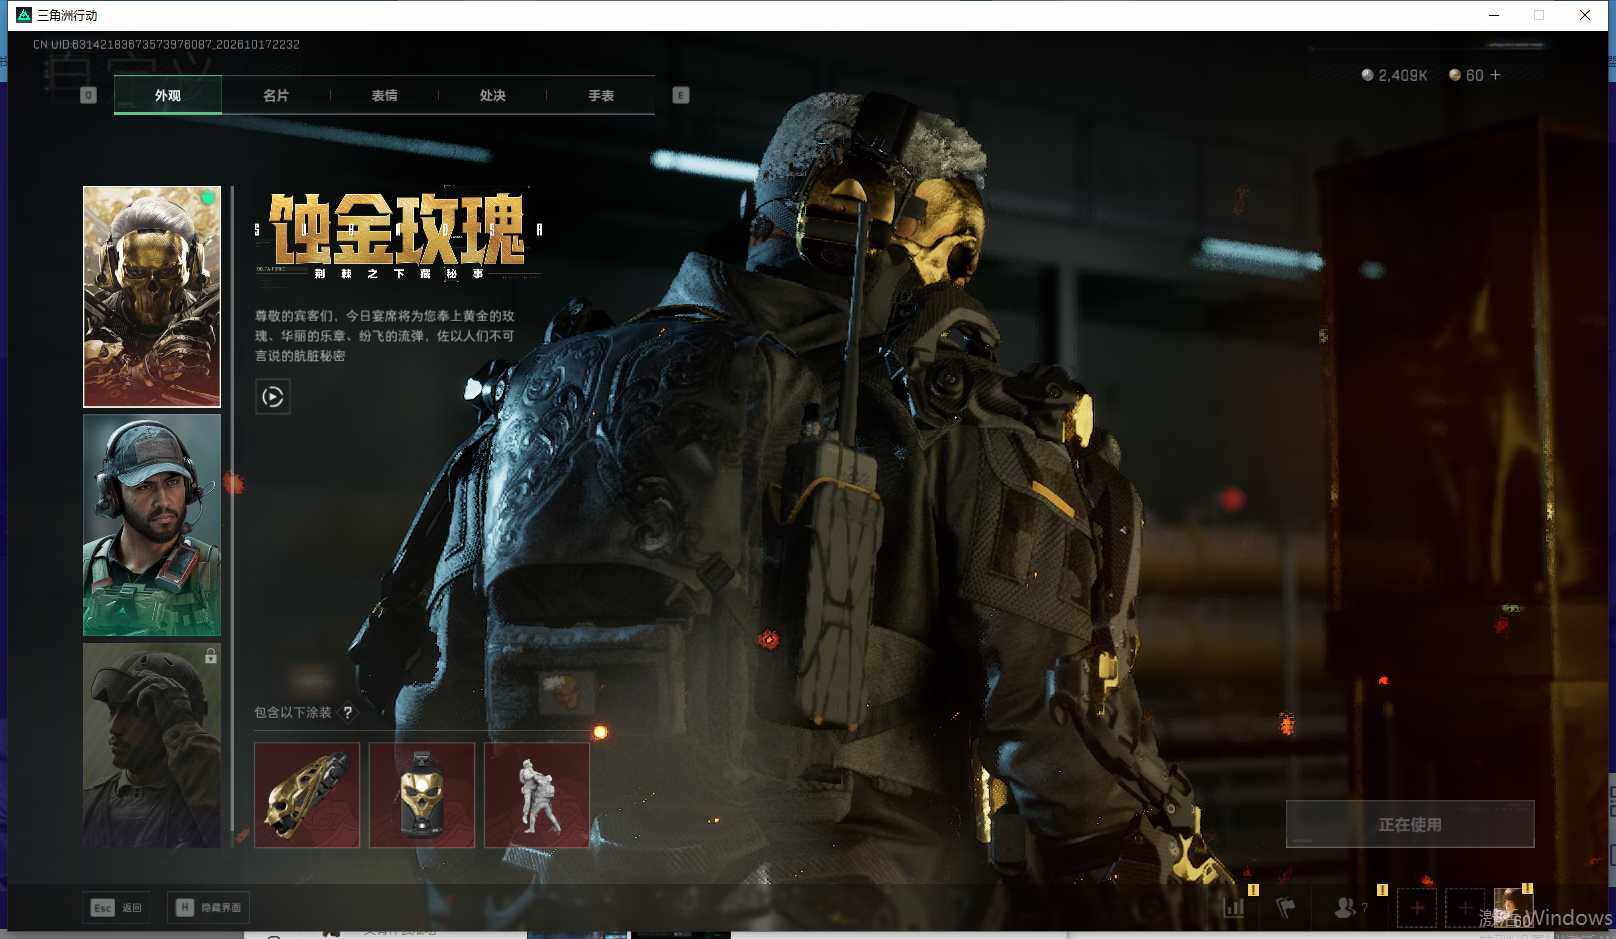Open the 2,409K currency balance
Viewport: 1616px width, 939px height.
[1394, 75]
